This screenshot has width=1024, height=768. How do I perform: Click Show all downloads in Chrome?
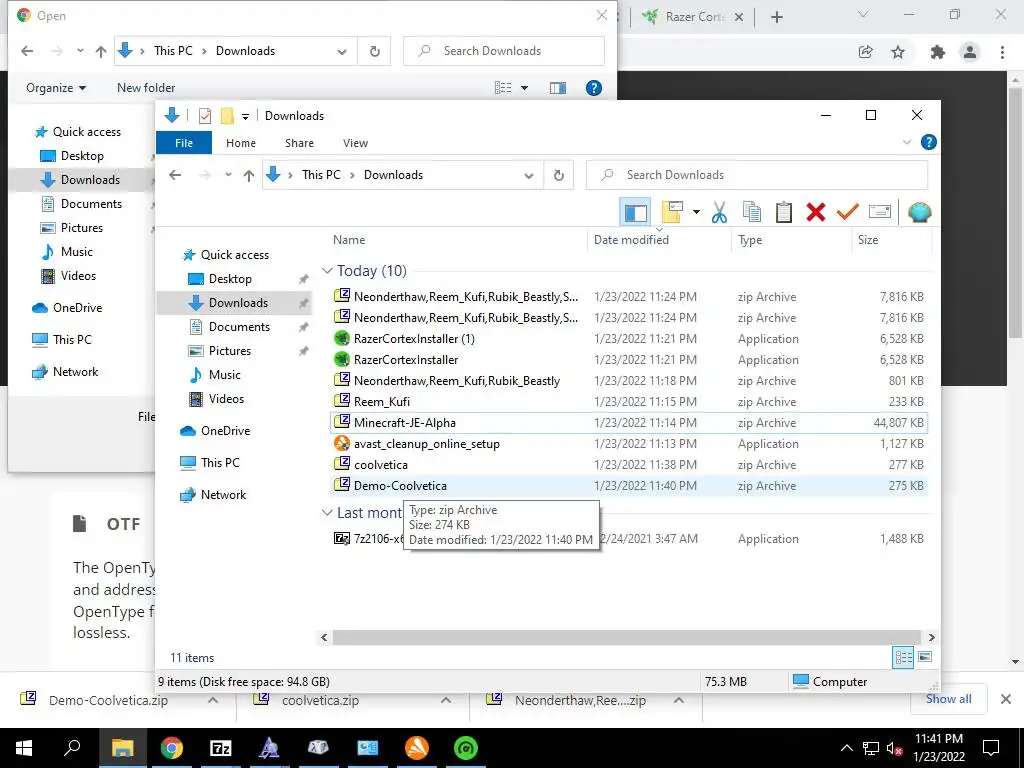click(x=948, y=699)
